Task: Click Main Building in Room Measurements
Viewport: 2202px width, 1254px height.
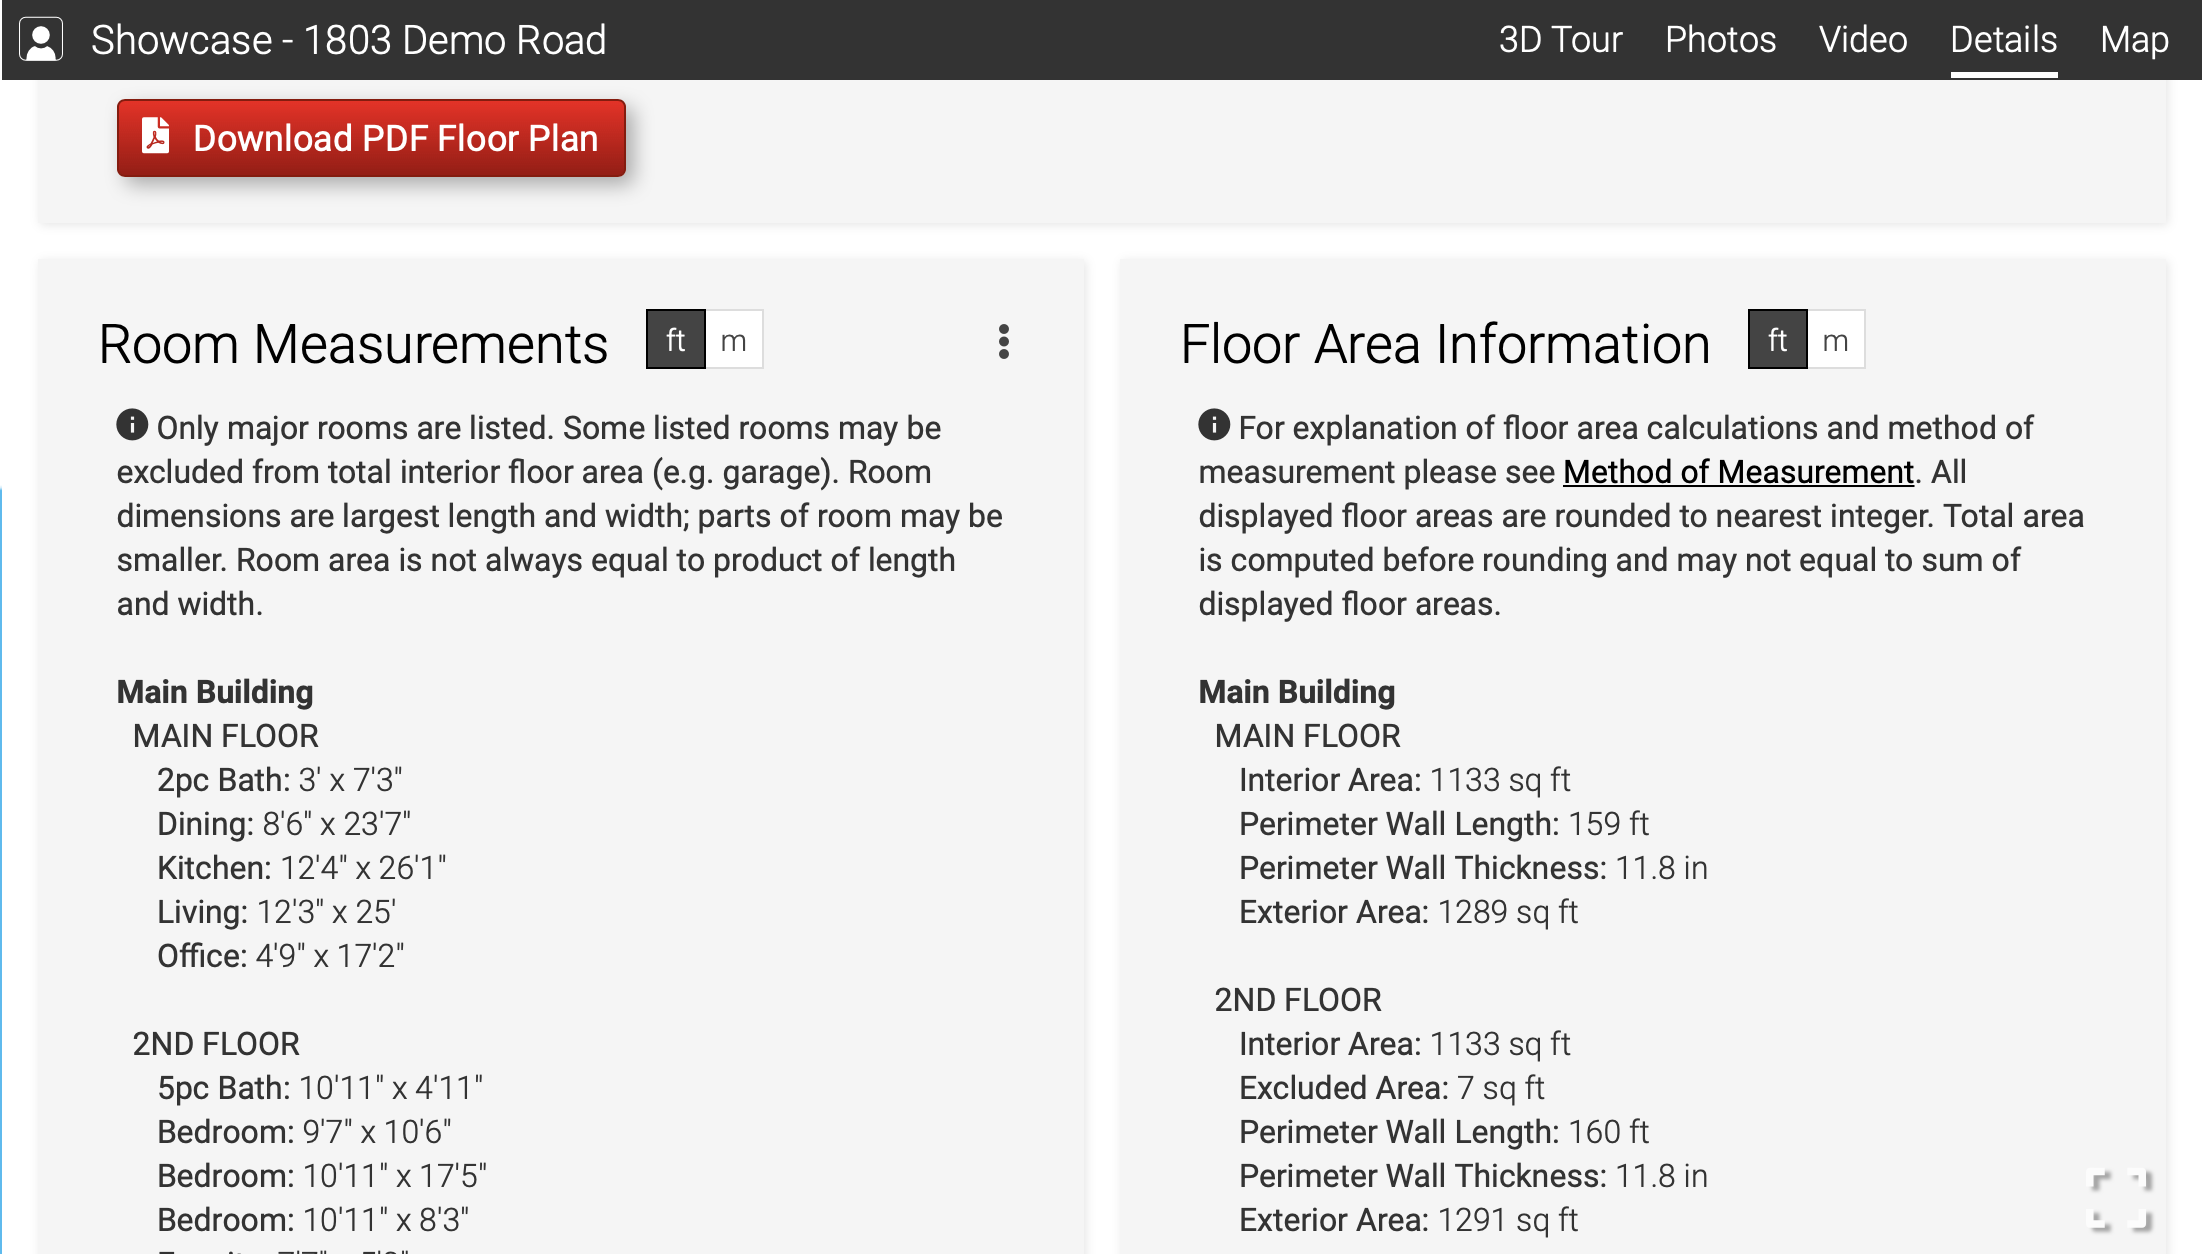Action: point(215,692)
